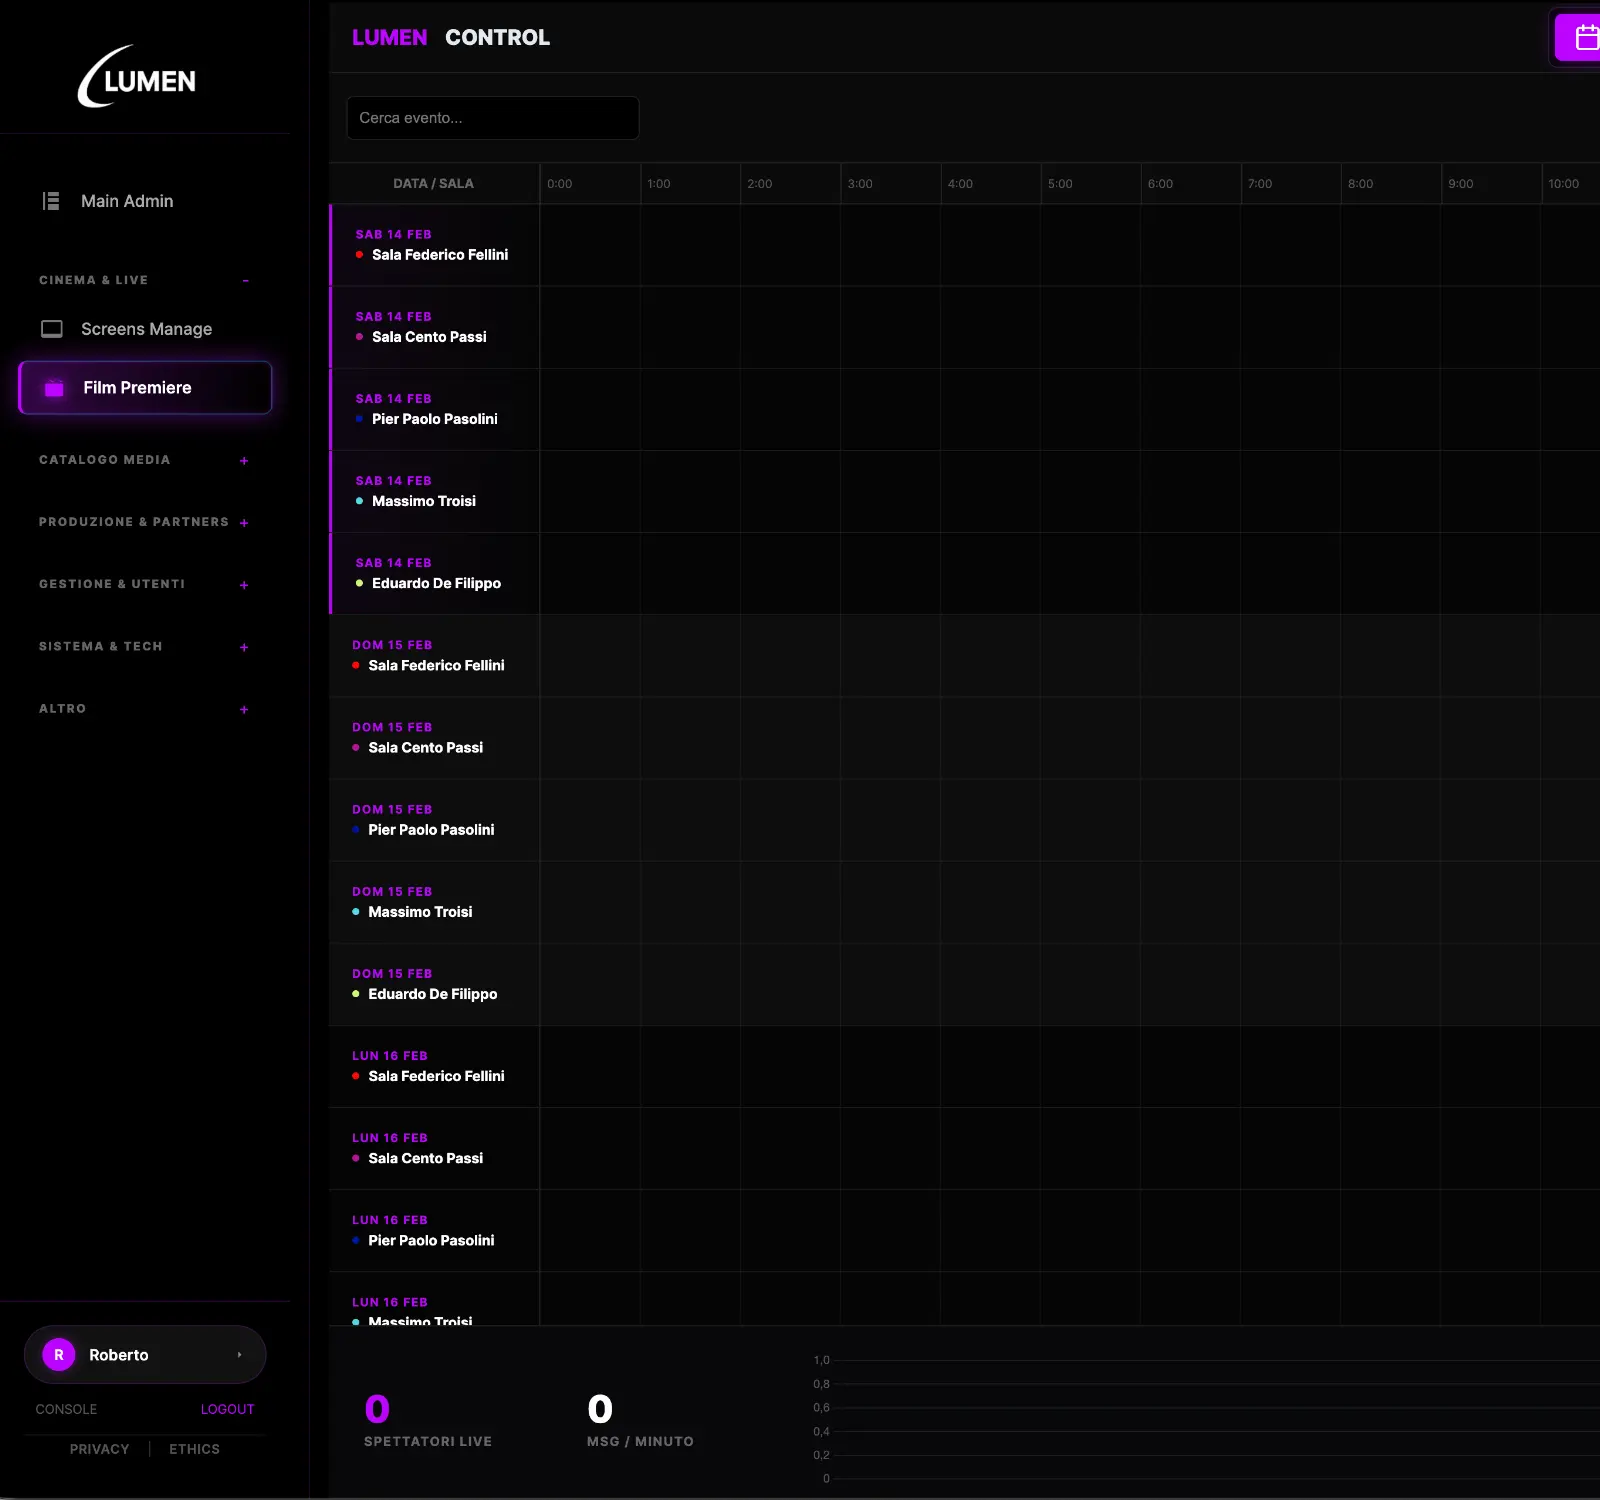
Task: Expand the Sistema & Tech section
Action: coord(244,647)
